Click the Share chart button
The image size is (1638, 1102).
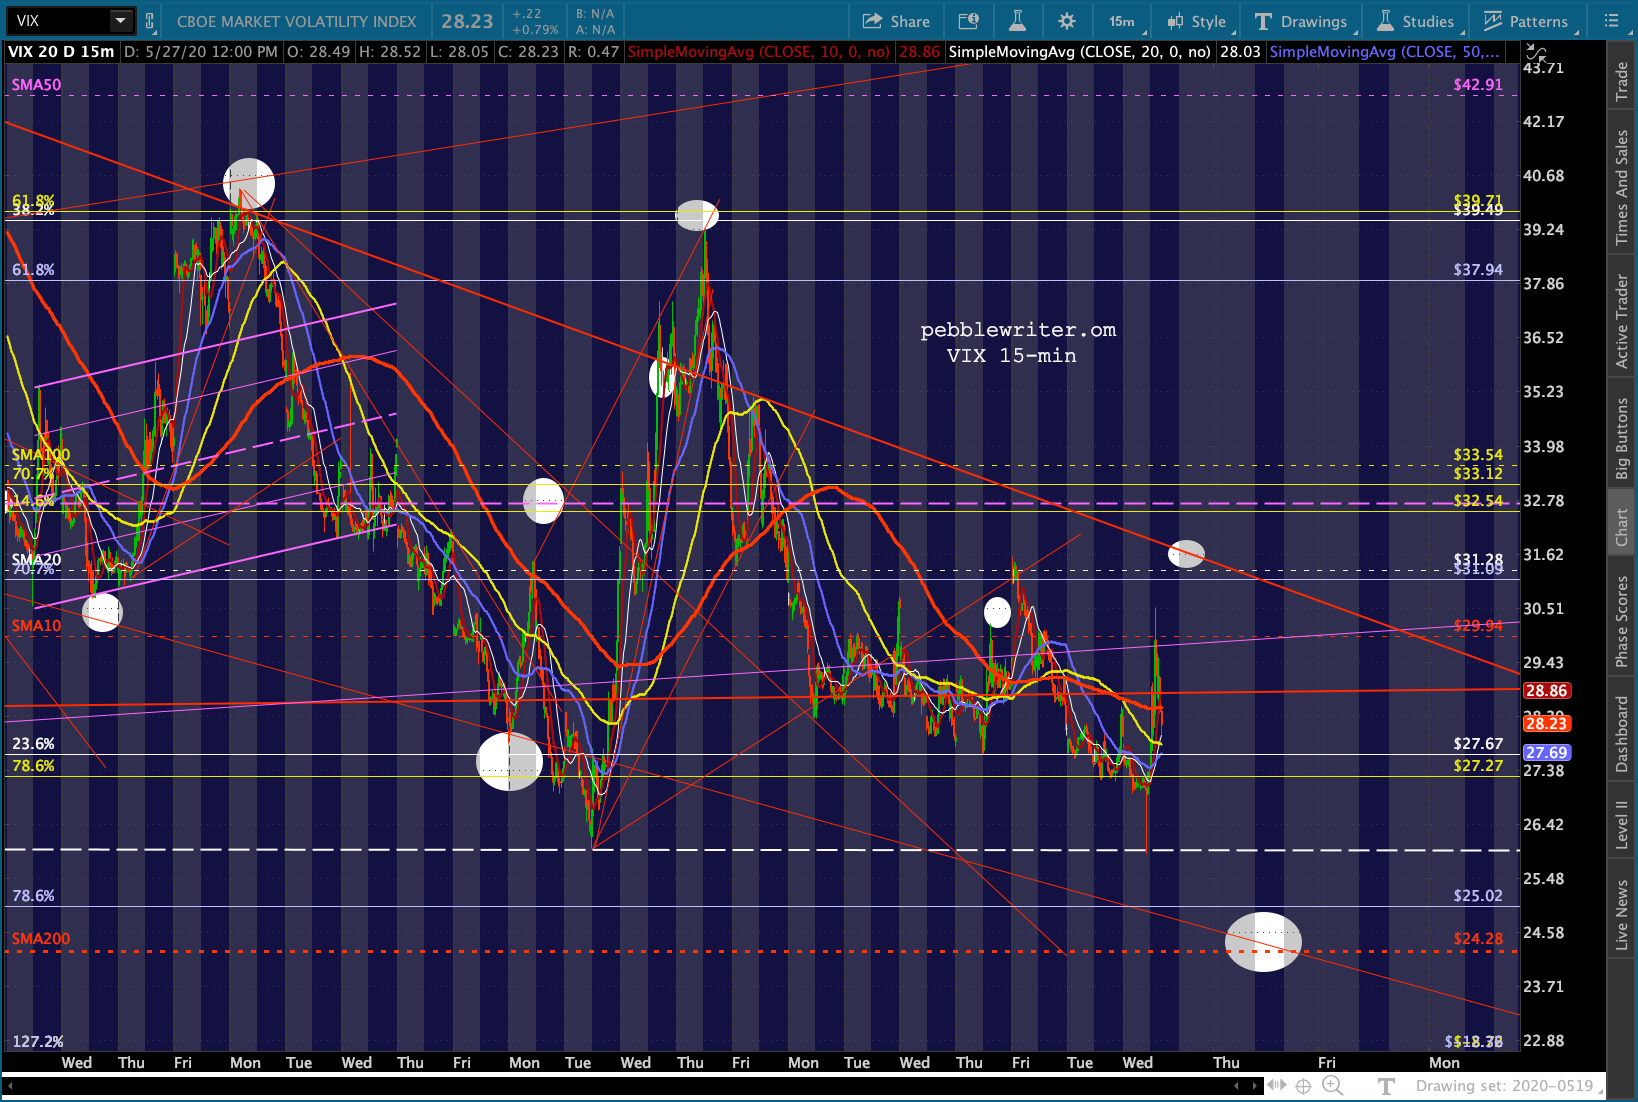pos(896,21)
